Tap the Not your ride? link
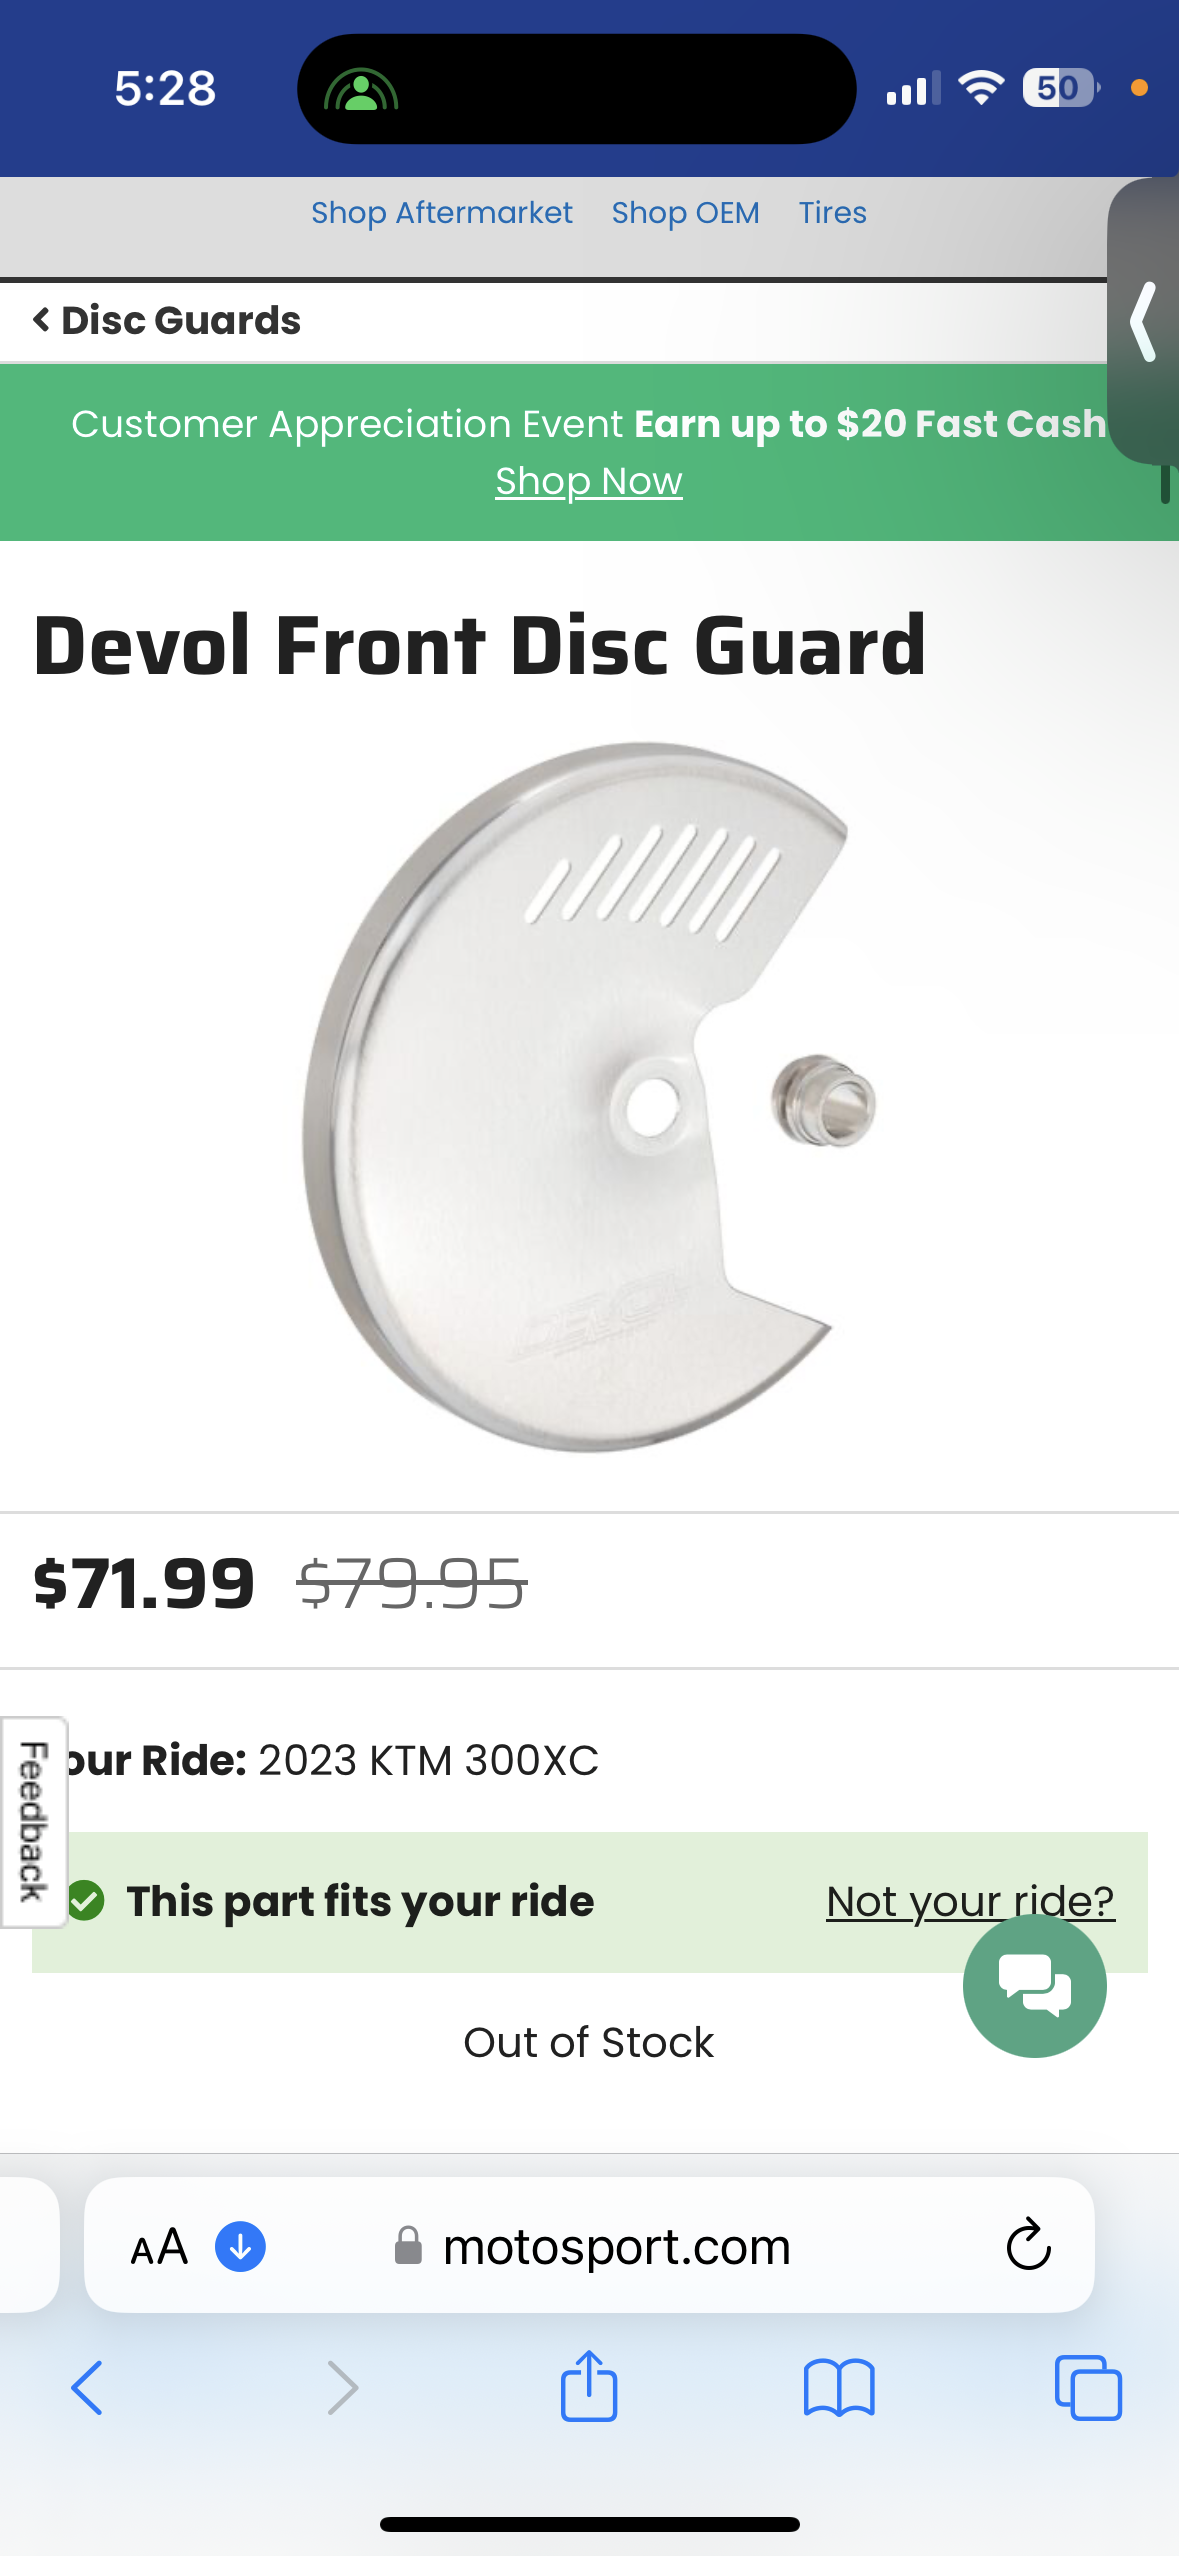The width and height of the screenshot is (1179, 2556). pos(970,1901)
